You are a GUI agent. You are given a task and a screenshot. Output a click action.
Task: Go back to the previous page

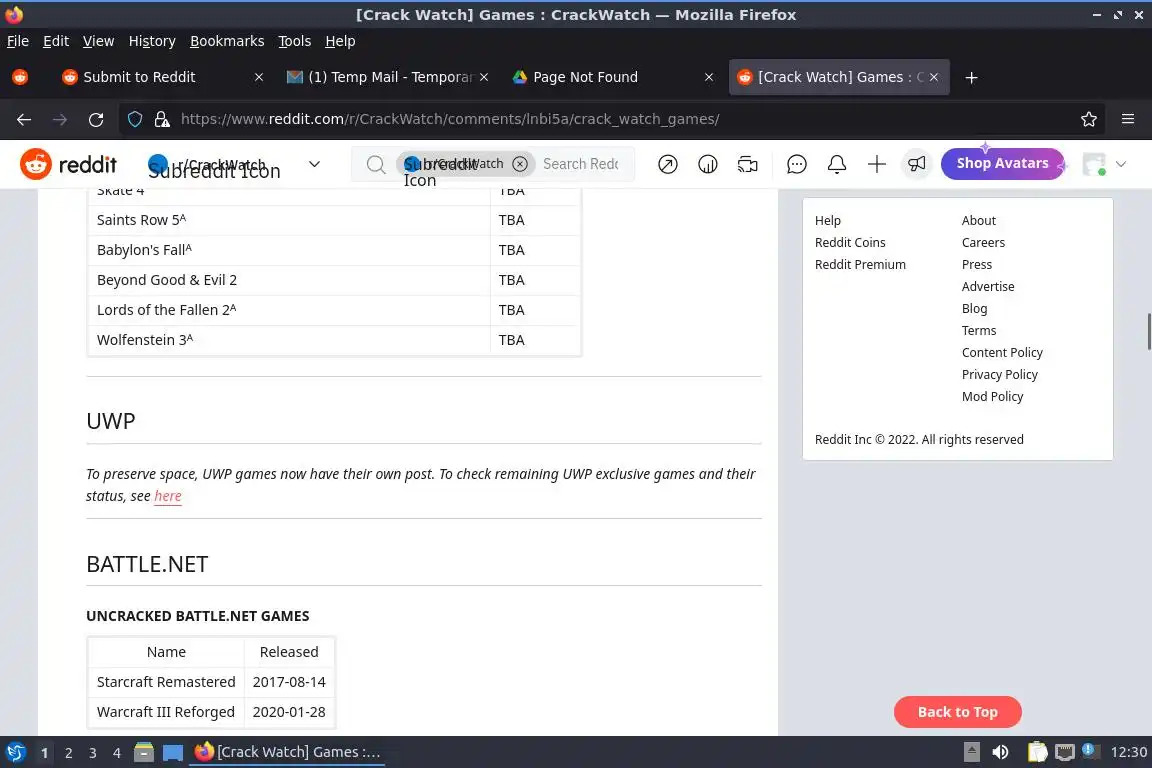(x=24, y=119)
